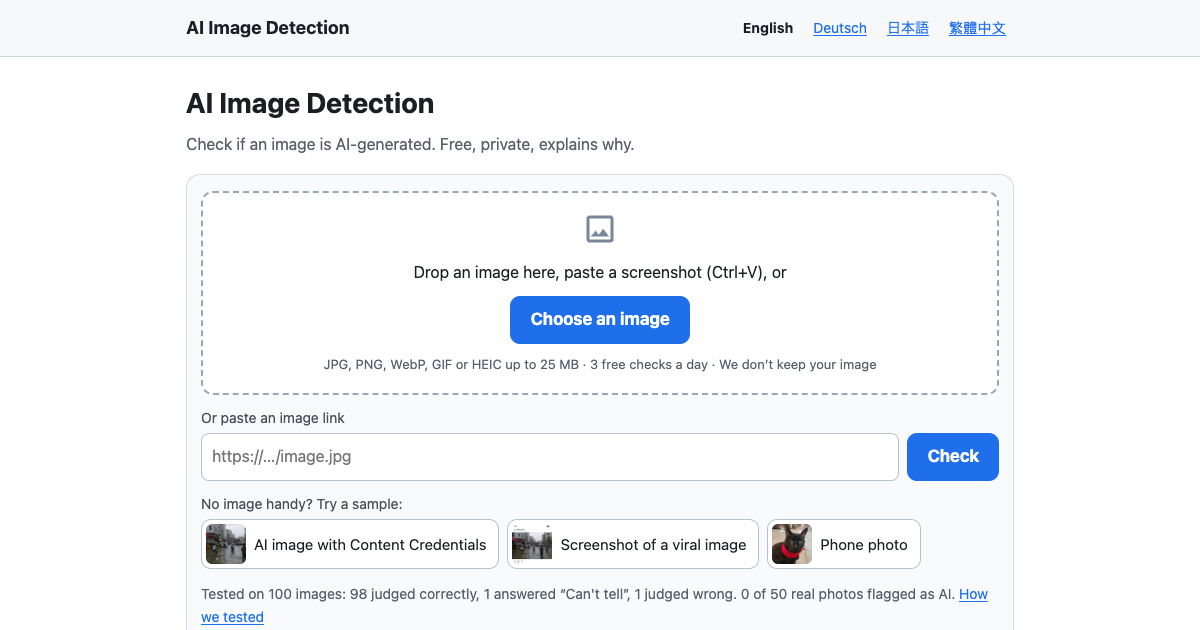Focus the image link input field
The width and height of the screenshot is (1200, 630).
pos(550,457)
